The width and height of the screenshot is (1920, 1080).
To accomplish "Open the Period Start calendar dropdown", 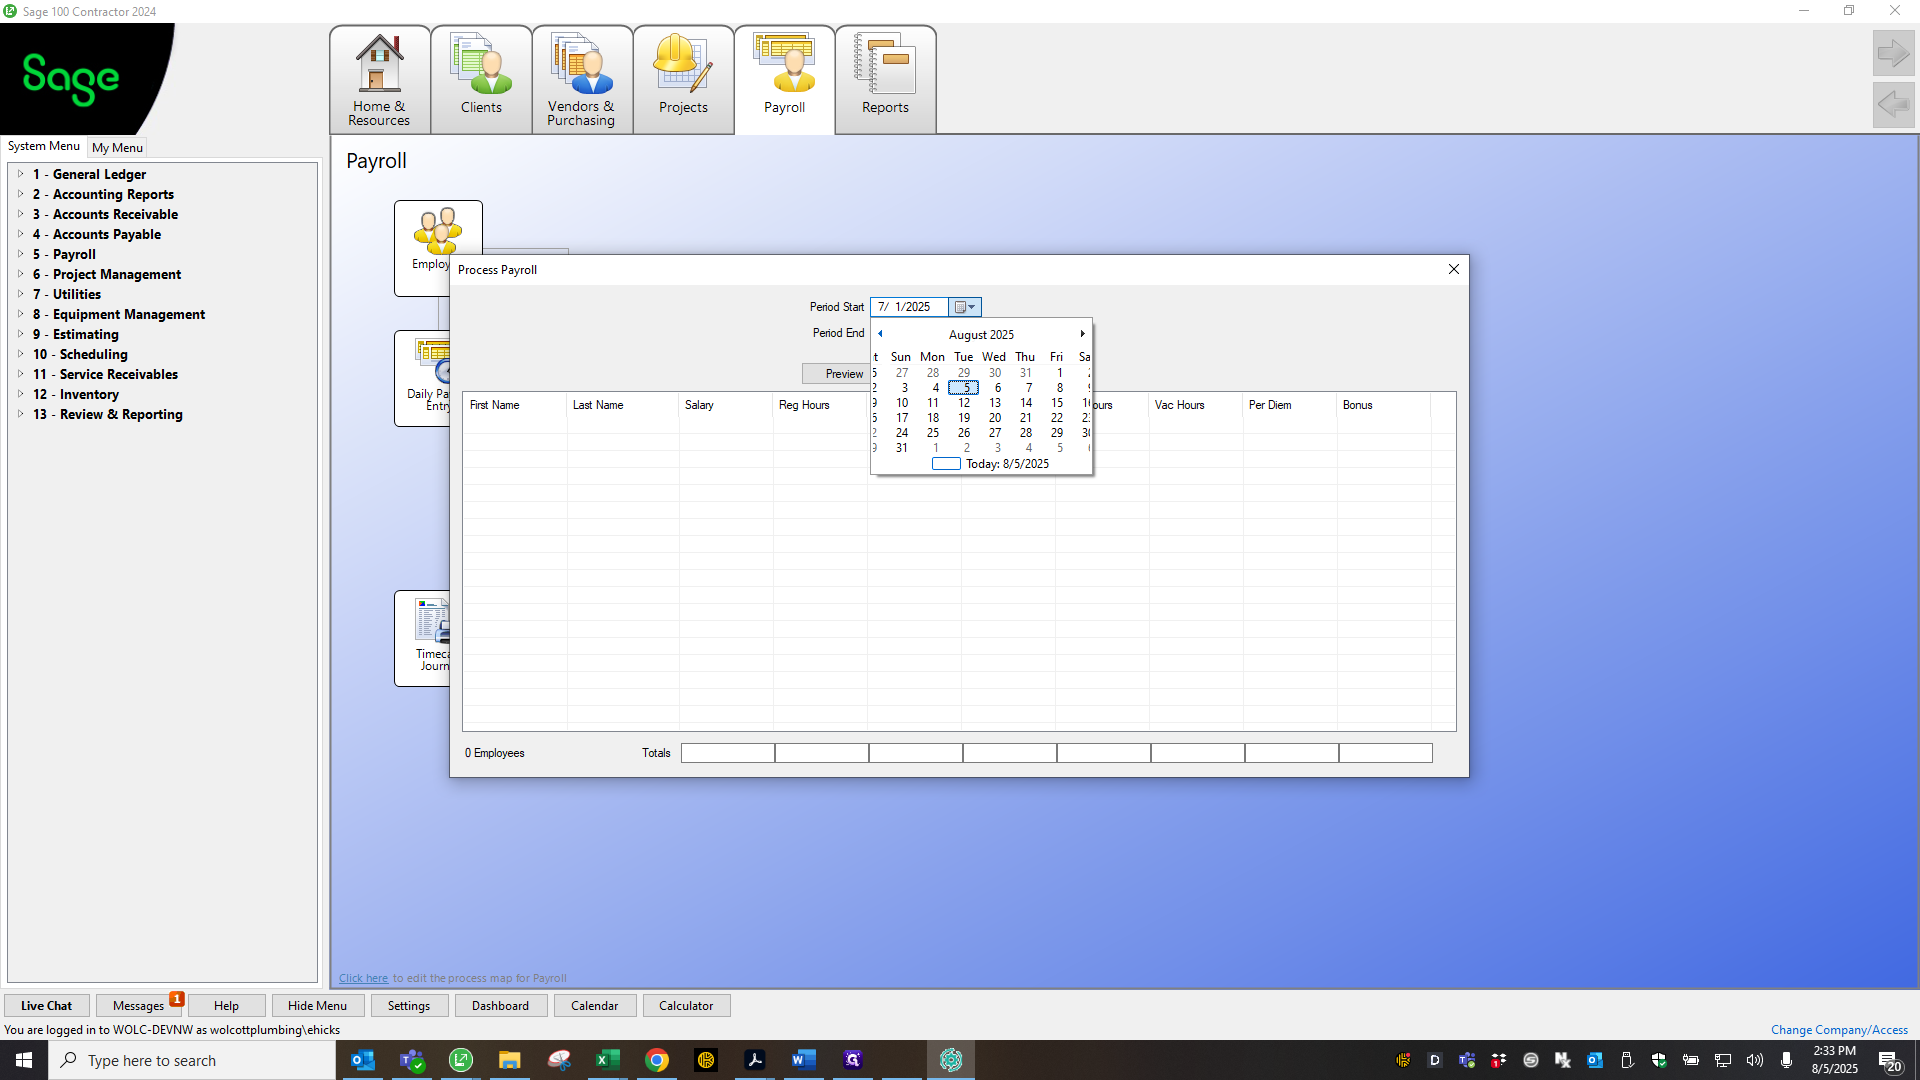I will [x=965, y=307].
